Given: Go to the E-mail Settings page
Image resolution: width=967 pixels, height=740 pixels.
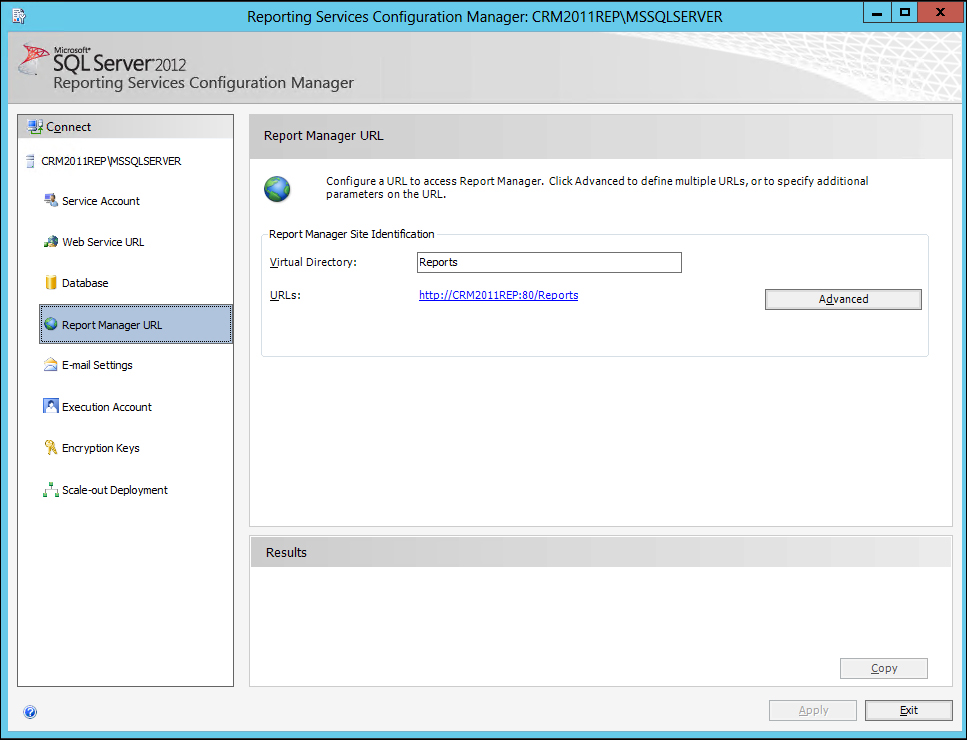Looking at the screenshot, I should click(97, 365).
